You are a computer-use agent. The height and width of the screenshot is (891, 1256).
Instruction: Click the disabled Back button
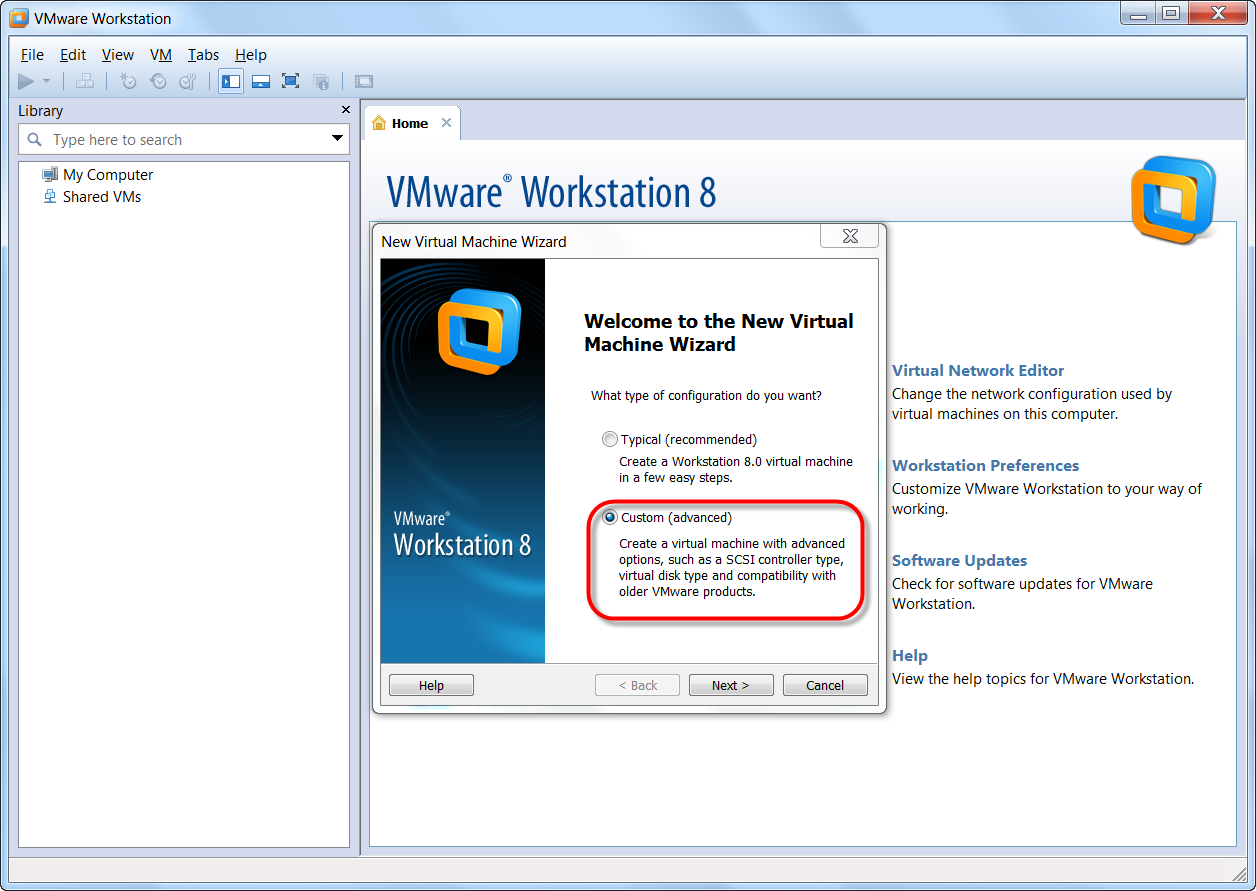(637, 685)
